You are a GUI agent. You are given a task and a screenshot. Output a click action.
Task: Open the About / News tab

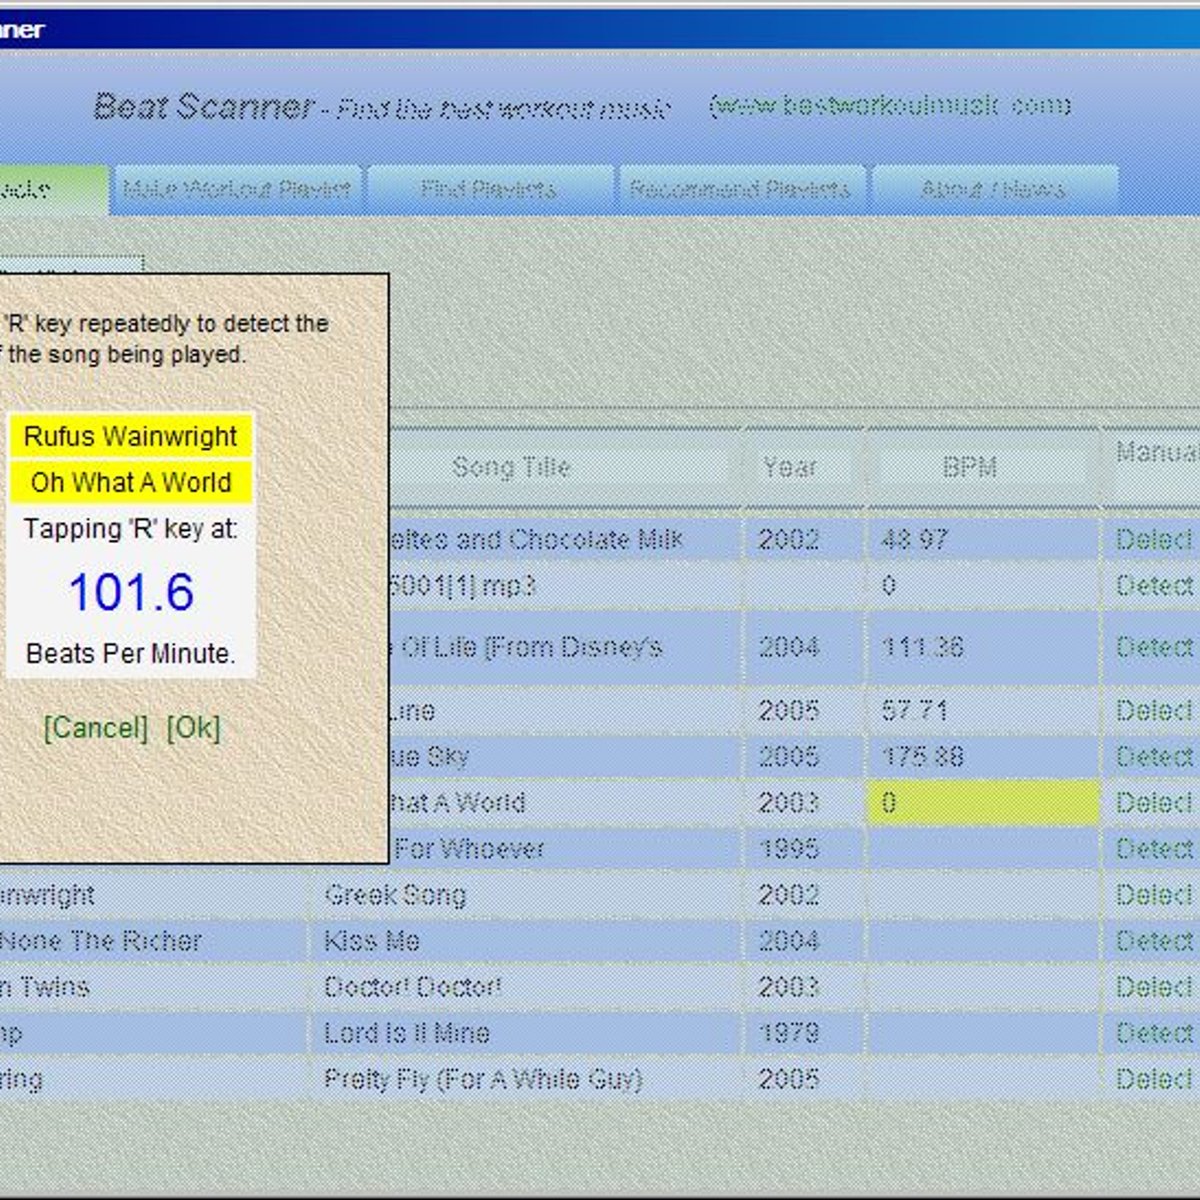[994, 189]
